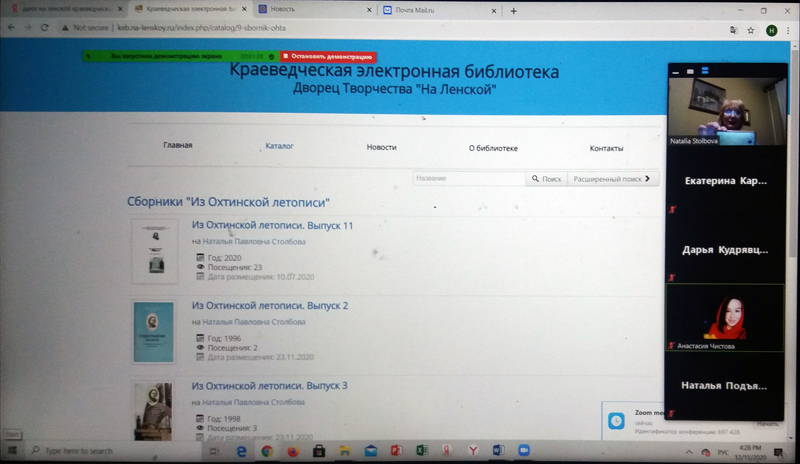Launch Firefox from the taskbar
Viewport: 800px width, 464px height.
pyautogui.click(x=293, y=451)
